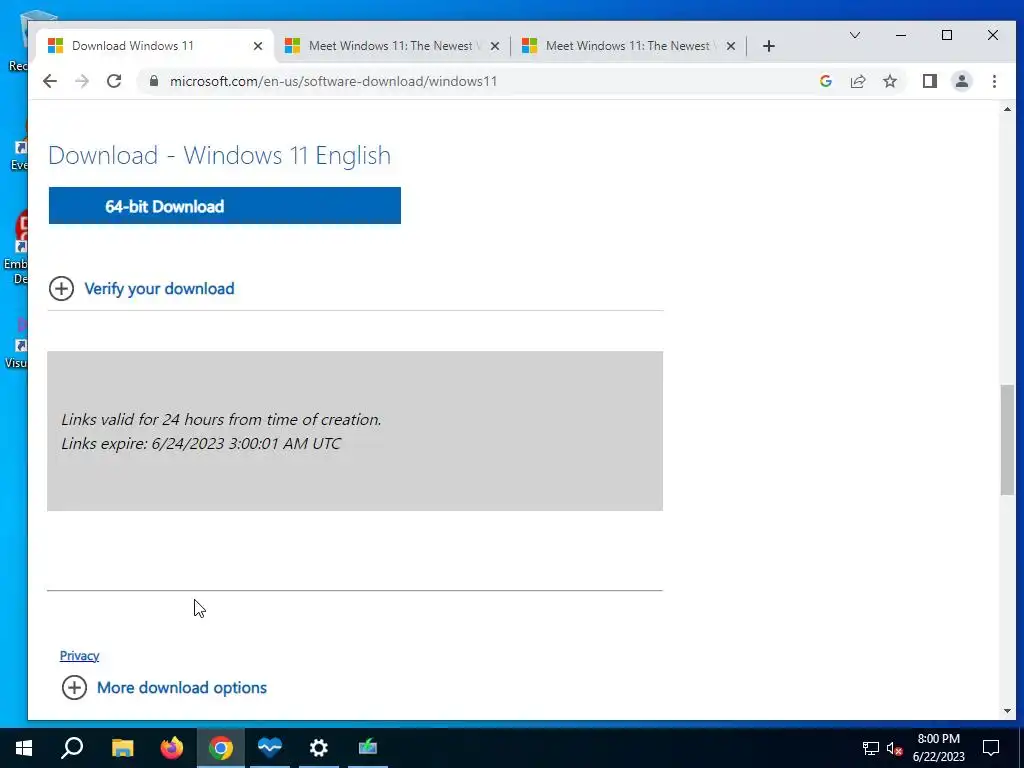Share this page using the share icon

click(857, 81)
